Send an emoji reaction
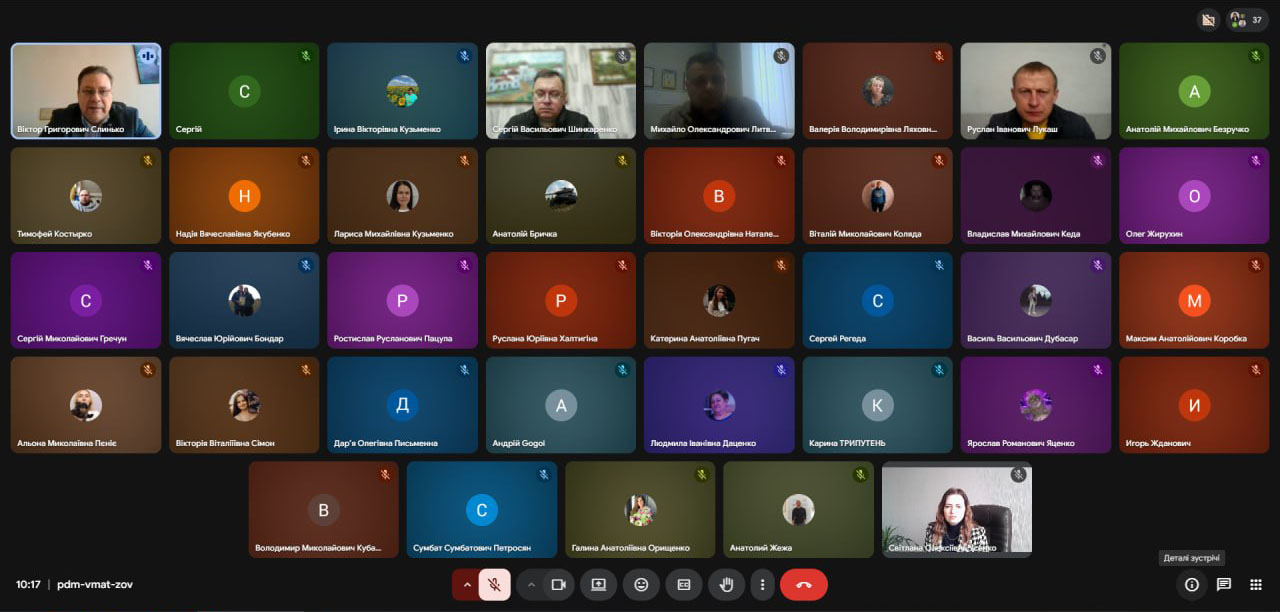Screen dimensions: 1280x612 (641, 585)
